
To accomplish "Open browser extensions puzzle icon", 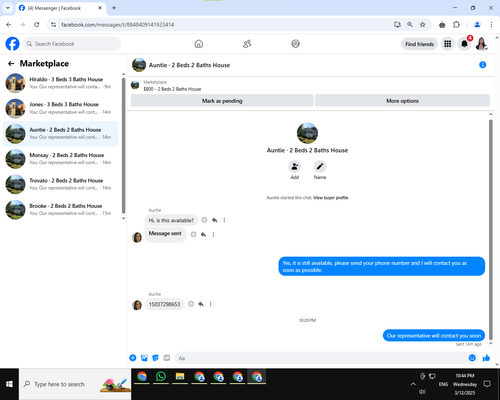I will click(x=456, y=24).
